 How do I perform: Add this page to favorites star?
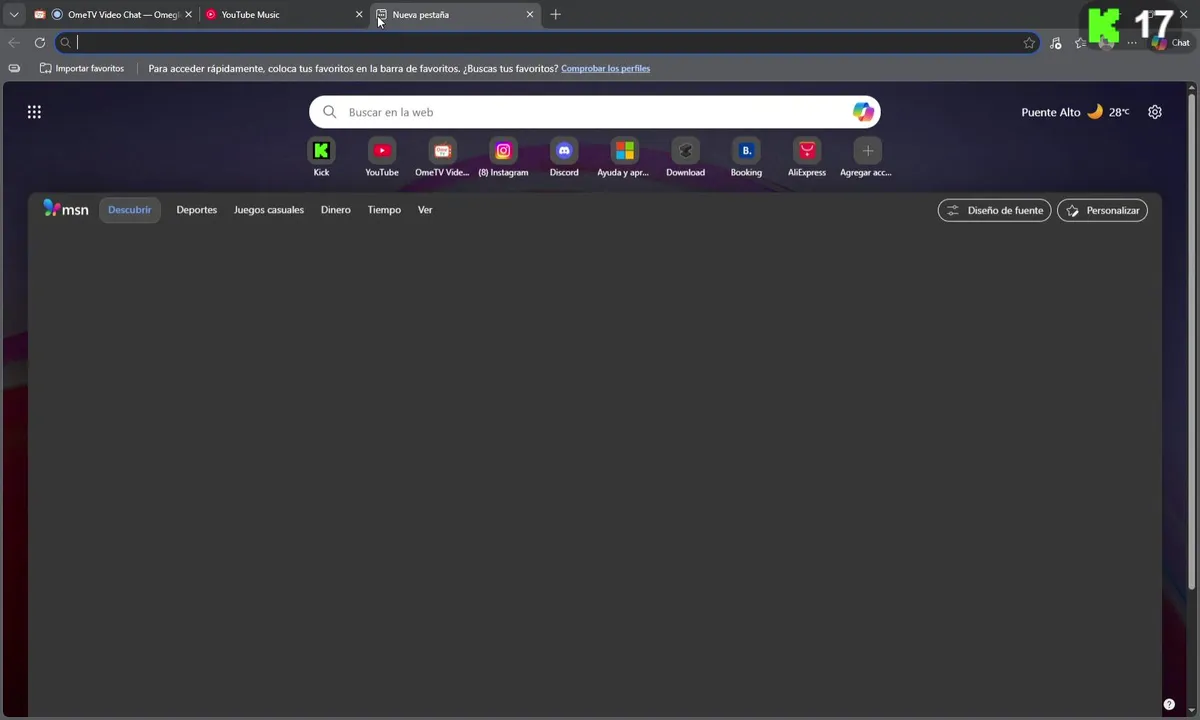coord(1029,42)
